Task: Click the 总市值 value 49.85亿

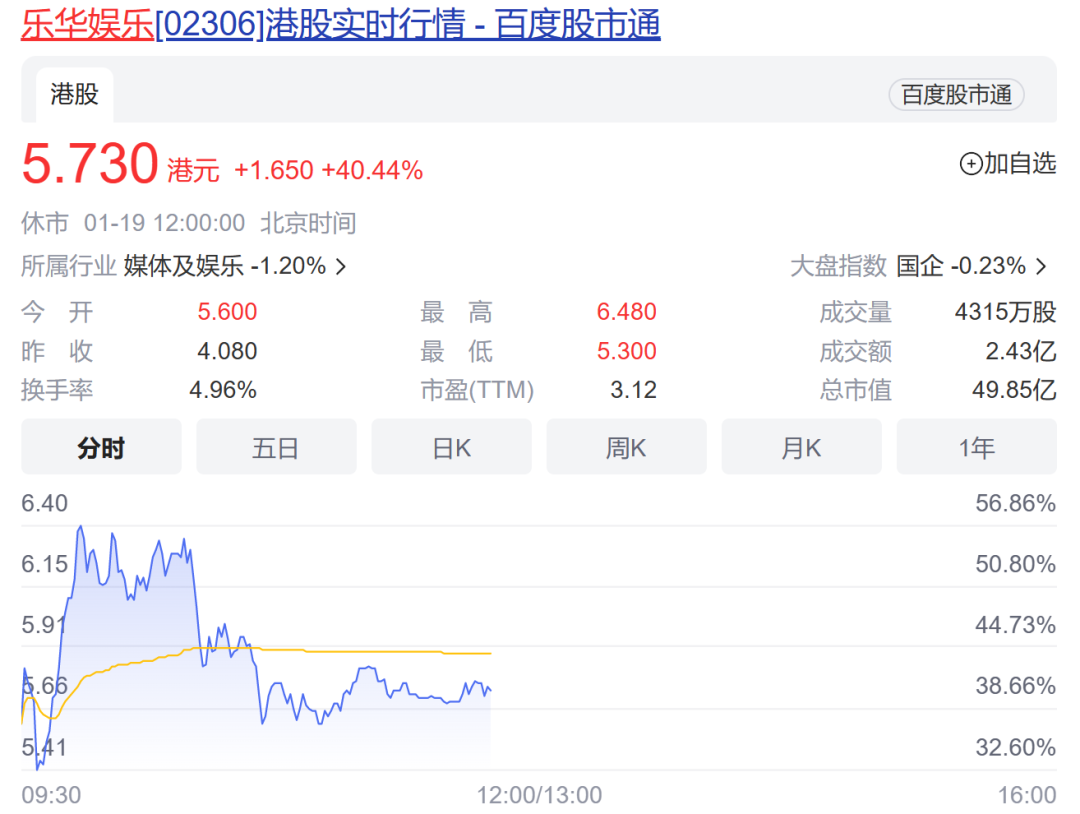Action: [x=1013, y=390]
